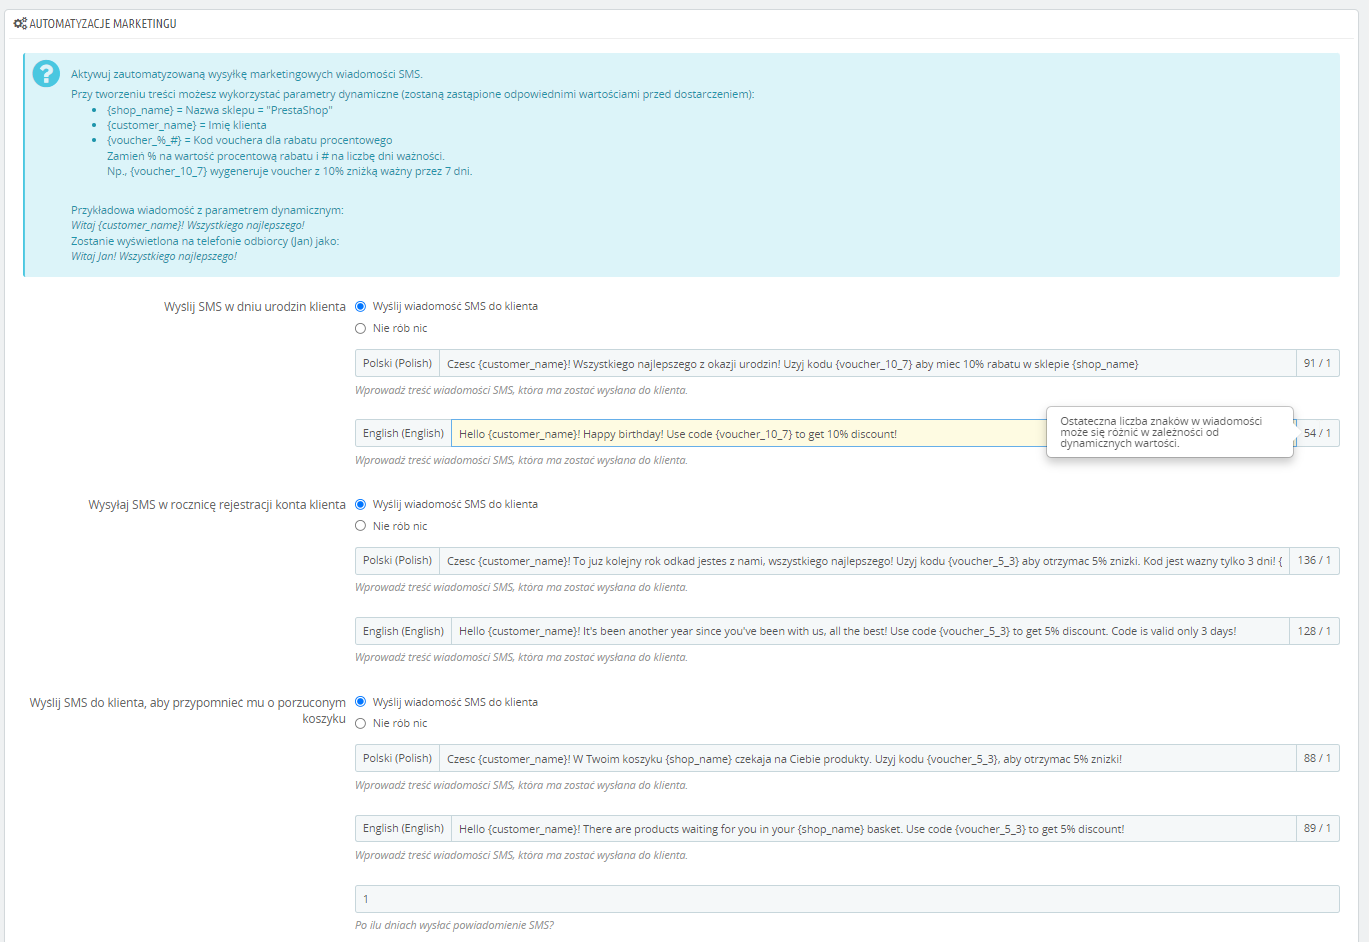Click the '{shop_name} = Nazwa sklepu' info line
This screenshot has width=1369, height=942.
220,110
